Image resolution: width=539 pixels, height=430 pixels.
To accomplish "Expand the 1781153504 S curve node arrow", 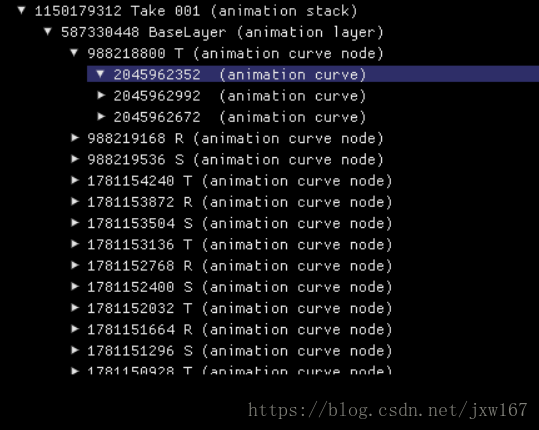I will 75,223.
